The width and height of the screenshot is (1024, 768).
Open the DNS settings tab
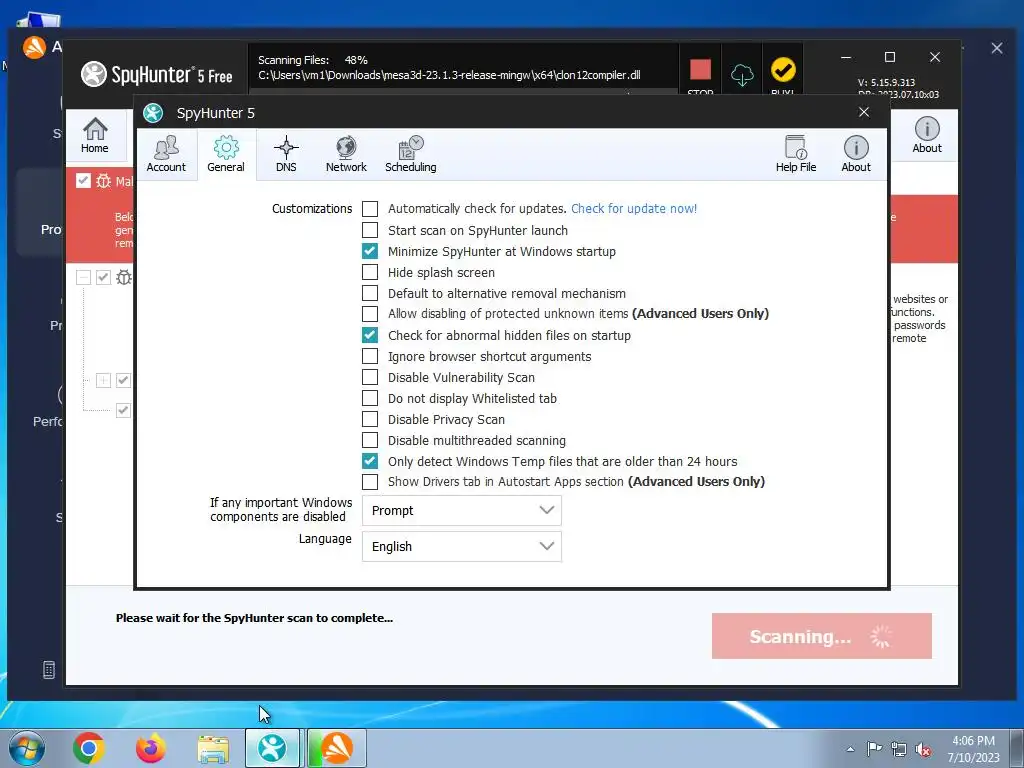286,154
